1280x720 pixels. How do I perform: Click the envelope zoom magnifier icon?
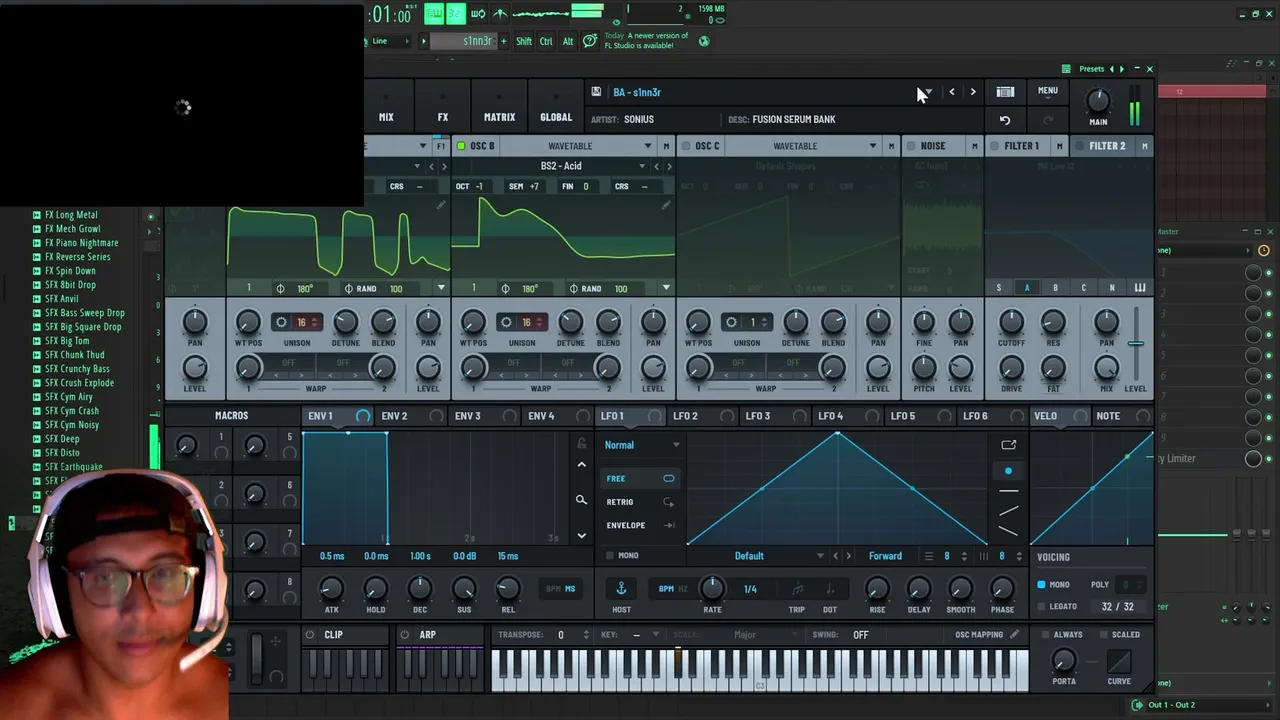tap(581, 500)
